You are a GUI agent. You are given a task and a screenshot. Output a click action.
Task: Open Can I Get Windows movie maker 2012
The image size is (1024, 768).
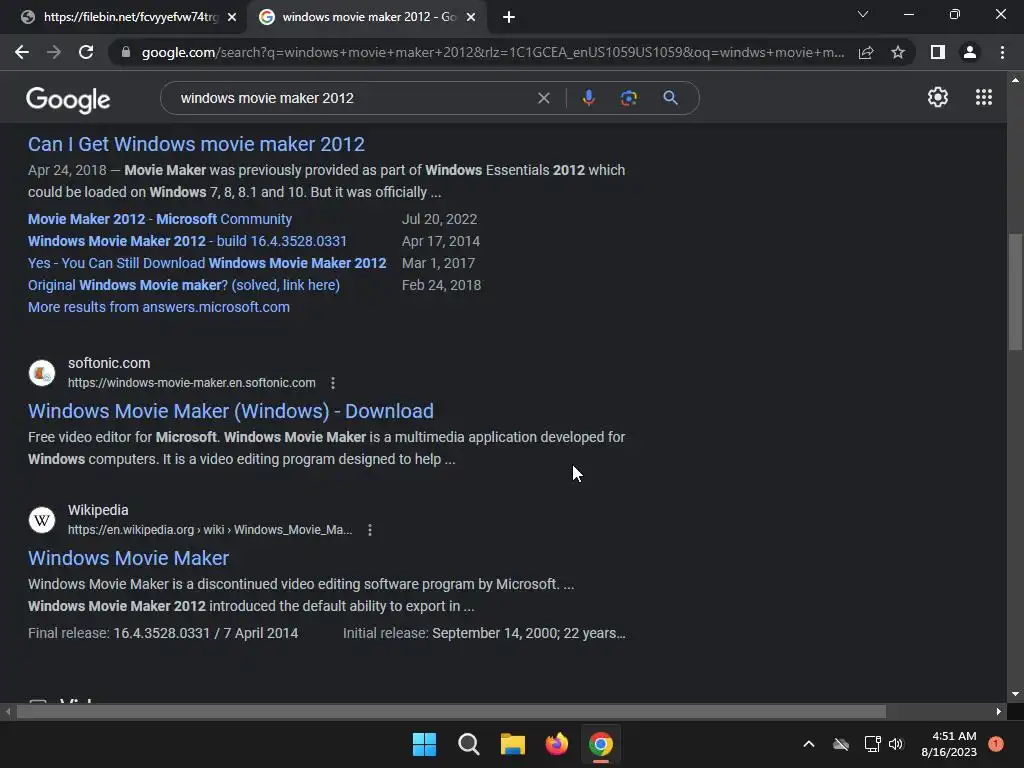(196, 144)
